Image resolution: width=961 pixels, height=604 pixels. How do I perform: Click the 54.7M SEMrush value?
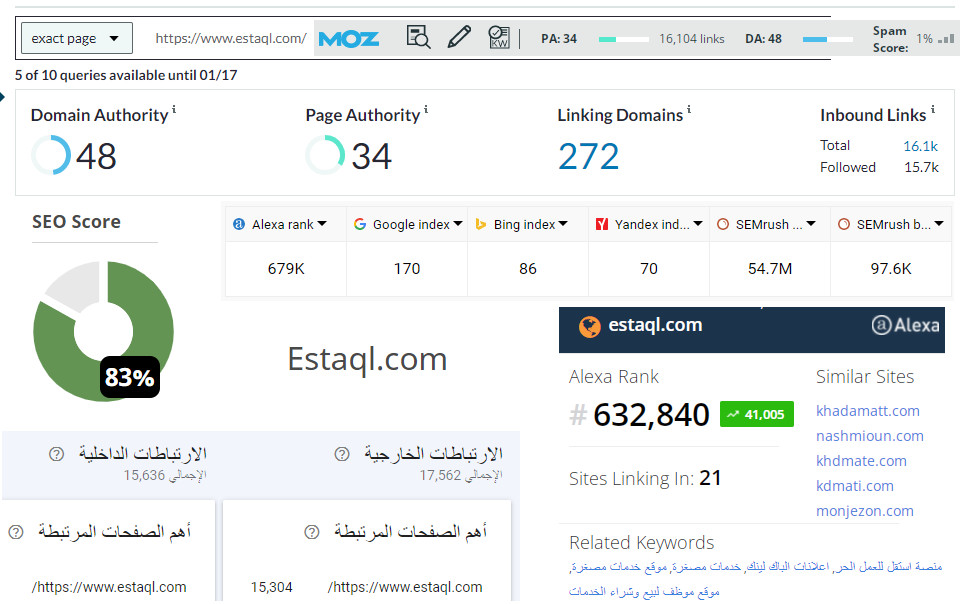point(770,269)
